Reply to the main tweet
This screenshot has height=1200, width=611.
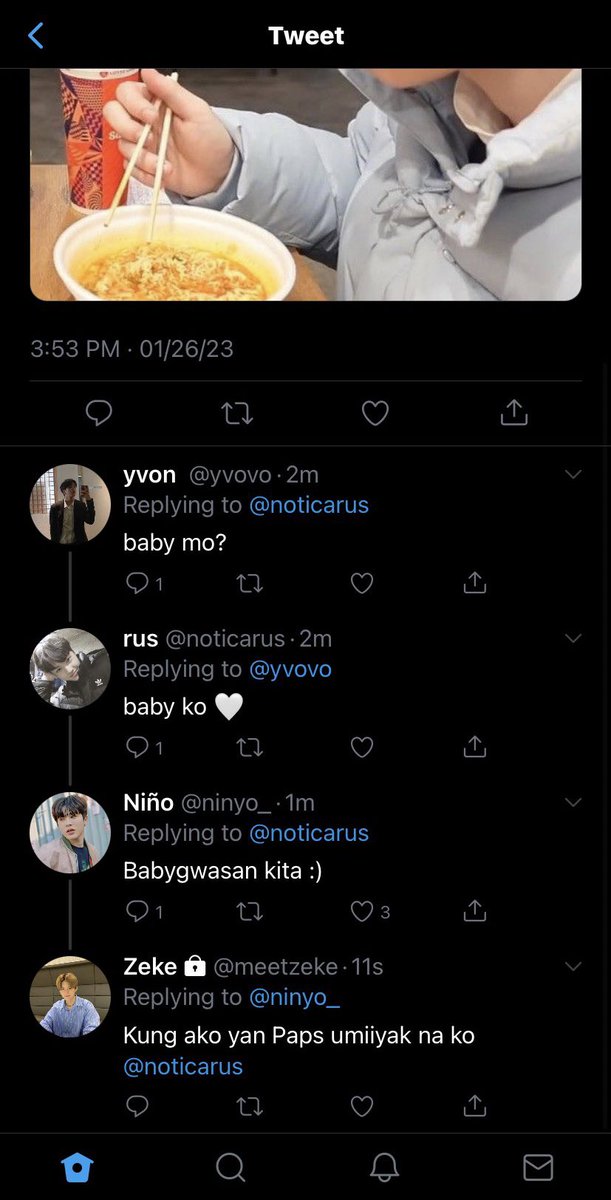pyautogui.click(x=98, y=412)
